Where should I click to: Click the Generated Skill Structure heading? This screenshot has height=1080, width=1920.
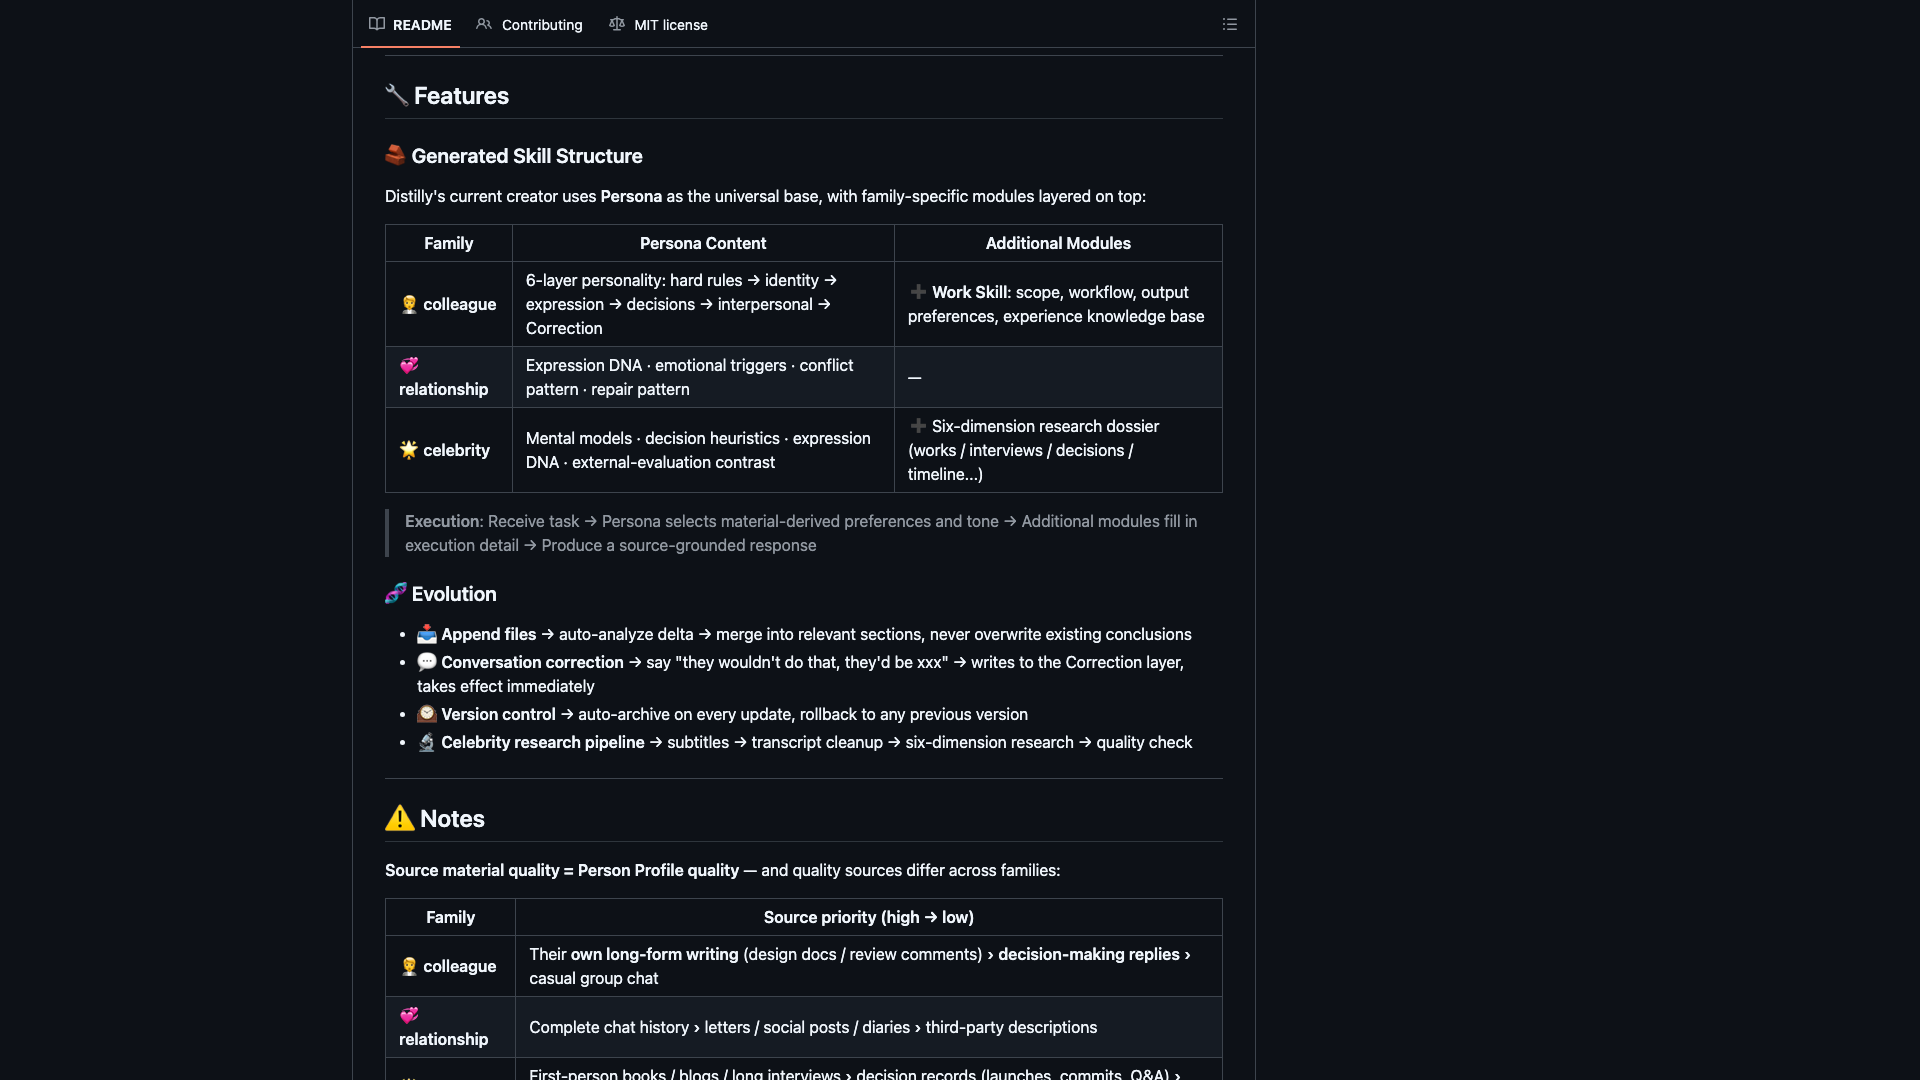527,156
